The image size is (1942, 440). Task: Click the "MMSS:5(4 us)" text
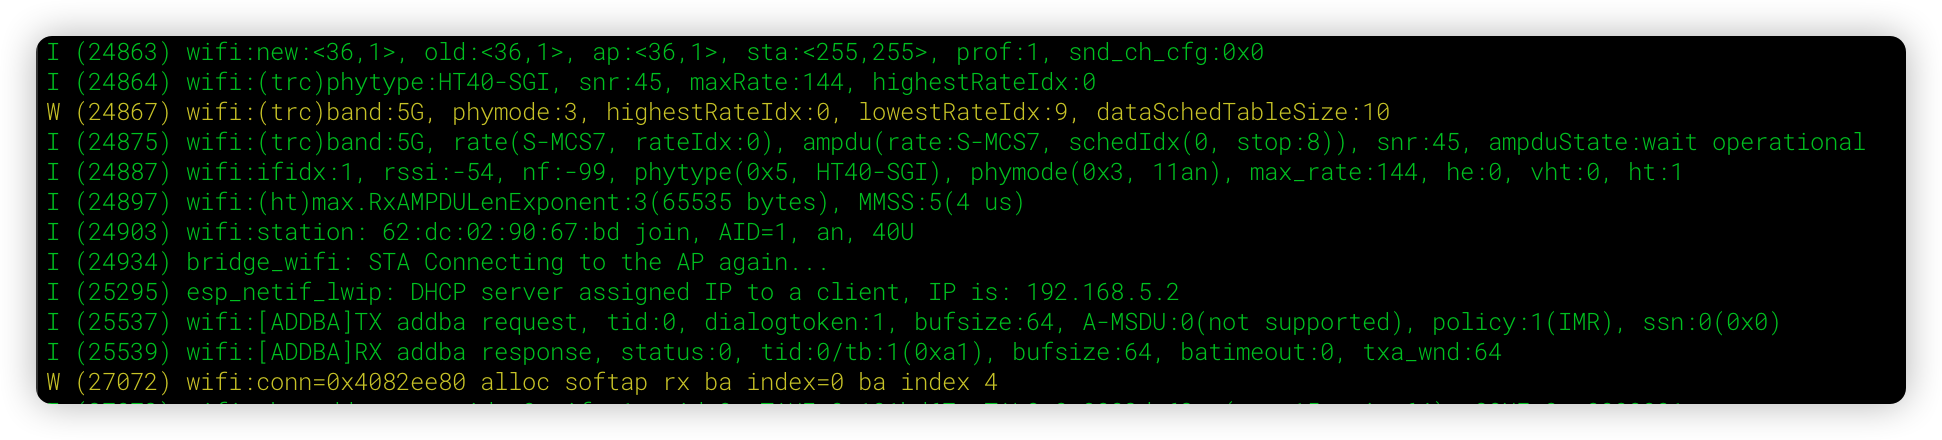(x=941, y=203)
